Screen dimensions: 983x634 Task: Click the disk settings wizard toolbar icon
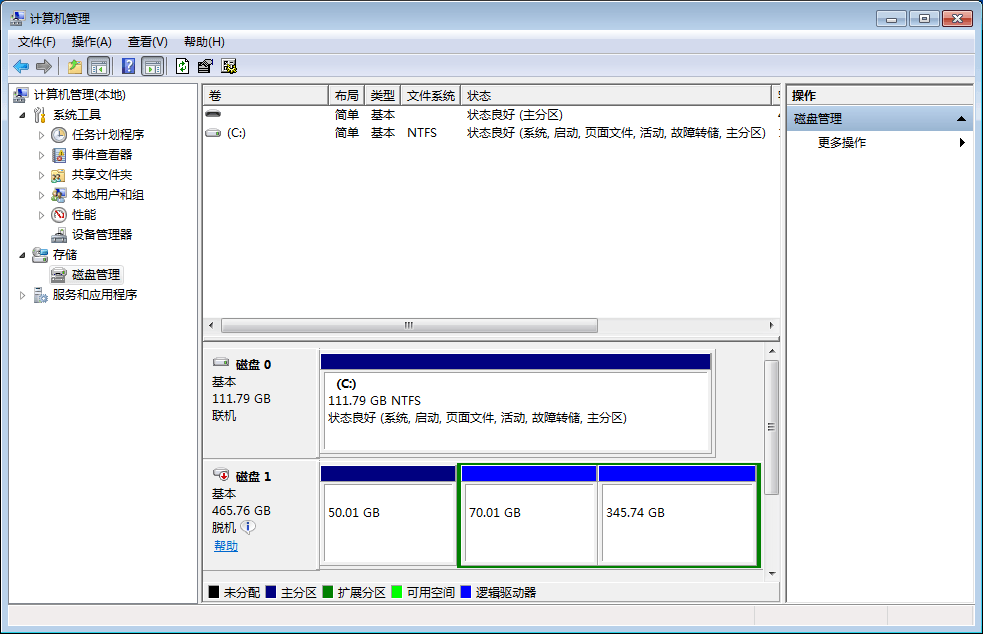[229, 66]
